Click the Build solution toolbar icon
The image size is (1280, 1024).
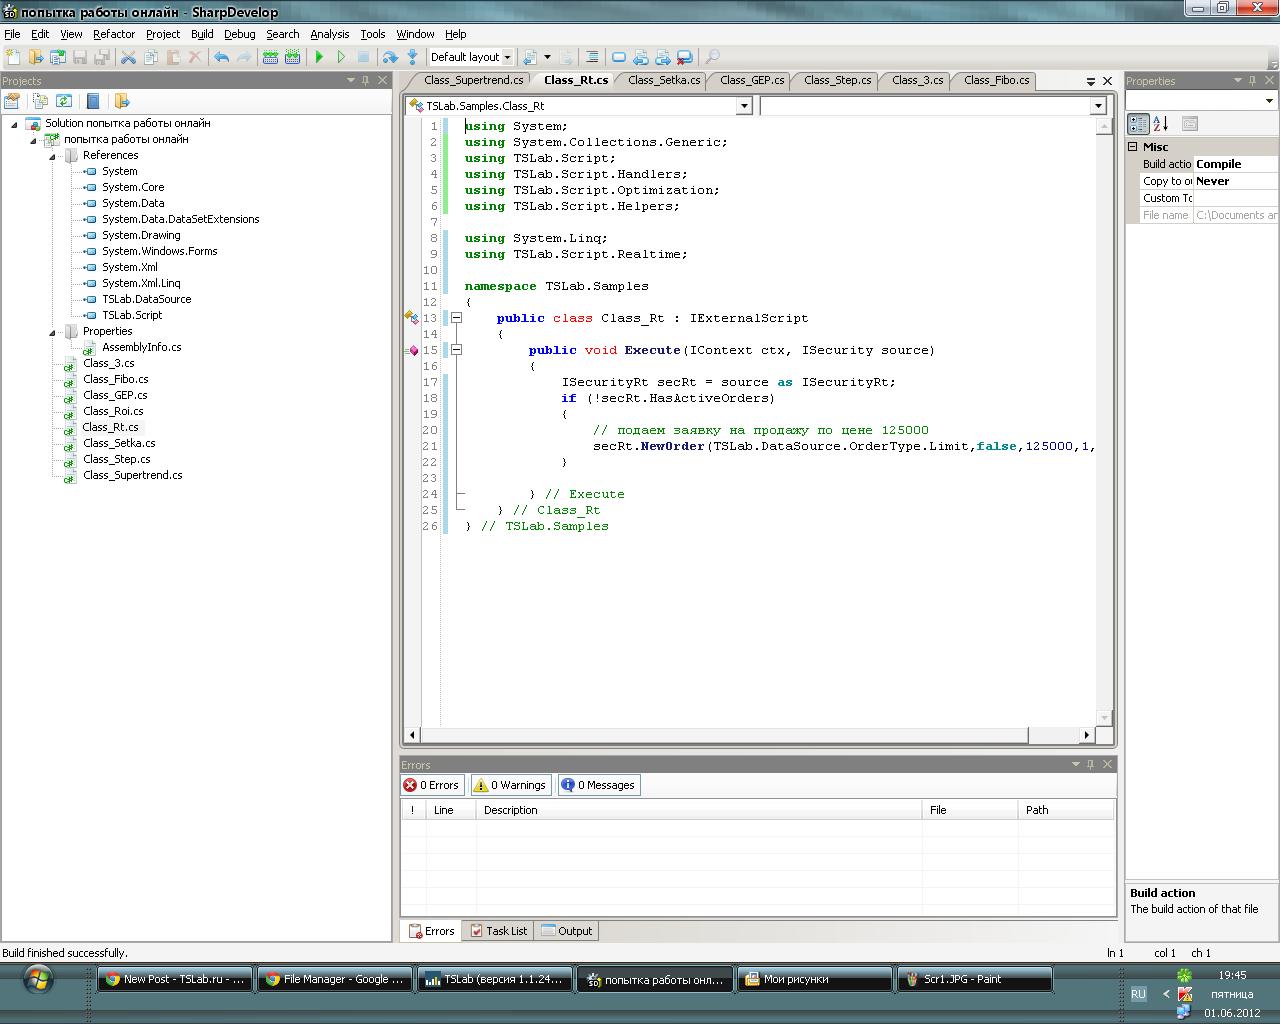click(270, 57)
